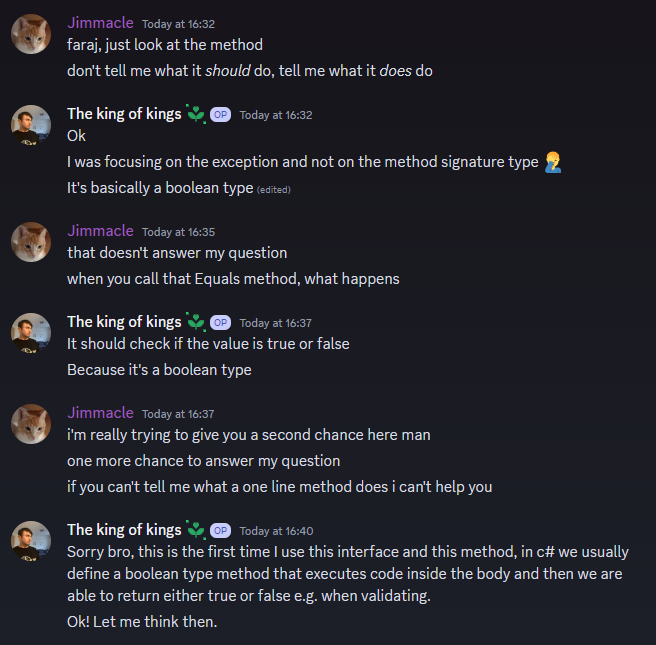Click the sprout new-member icon at 16:40
The width and height of the screenshot is (656, 645).
point(196,530)
